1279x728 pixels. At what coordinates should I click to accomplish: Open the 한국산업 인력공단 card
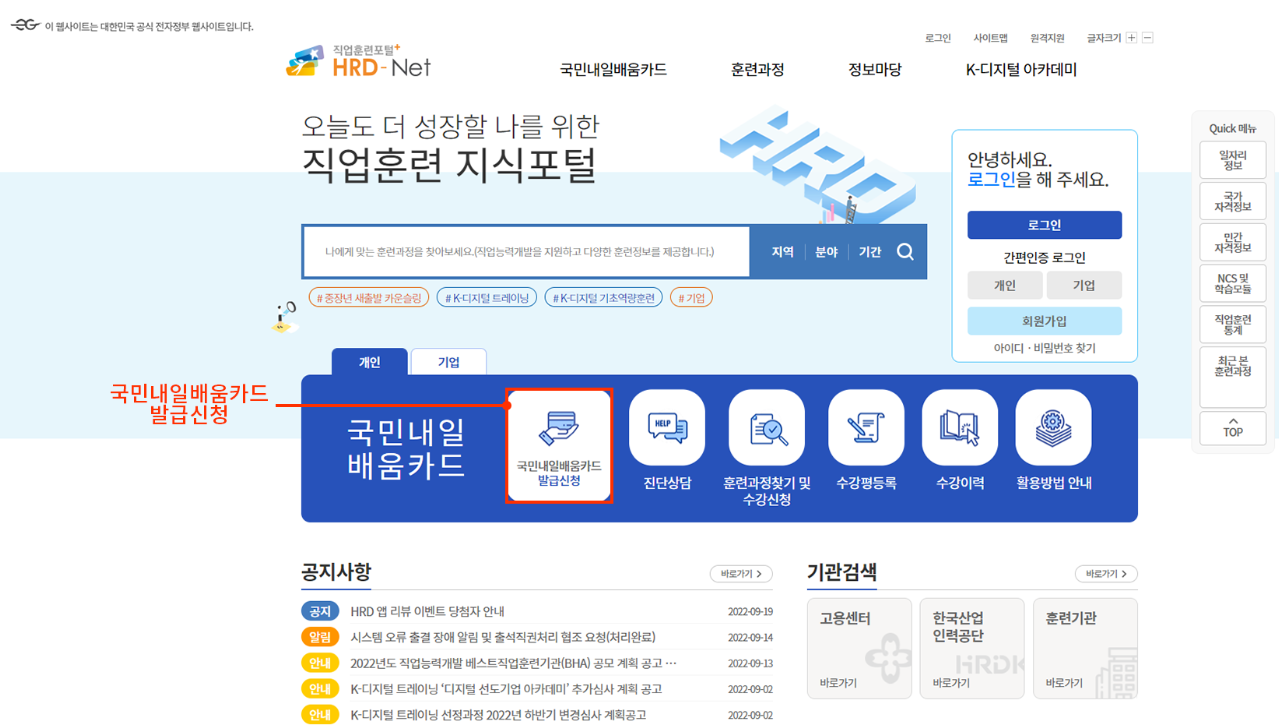[x=972, y=648]
